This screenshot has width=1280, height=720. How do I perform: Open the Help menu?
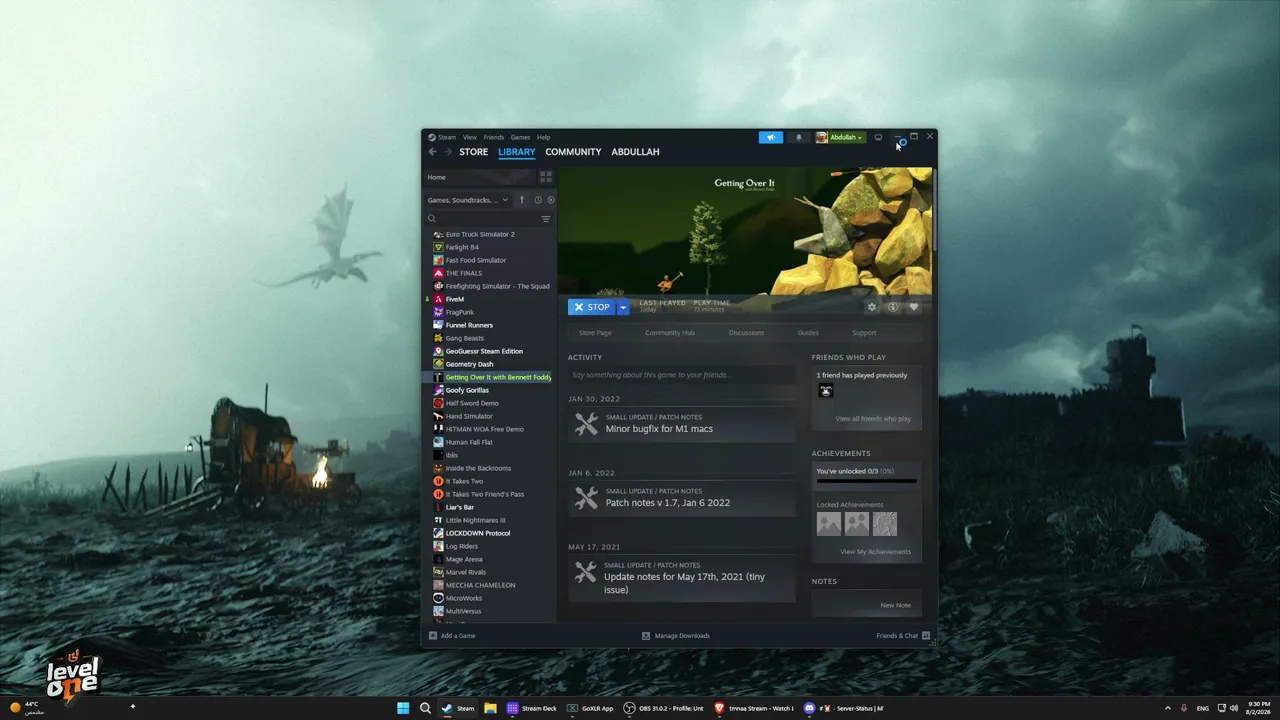coord(543,137)
